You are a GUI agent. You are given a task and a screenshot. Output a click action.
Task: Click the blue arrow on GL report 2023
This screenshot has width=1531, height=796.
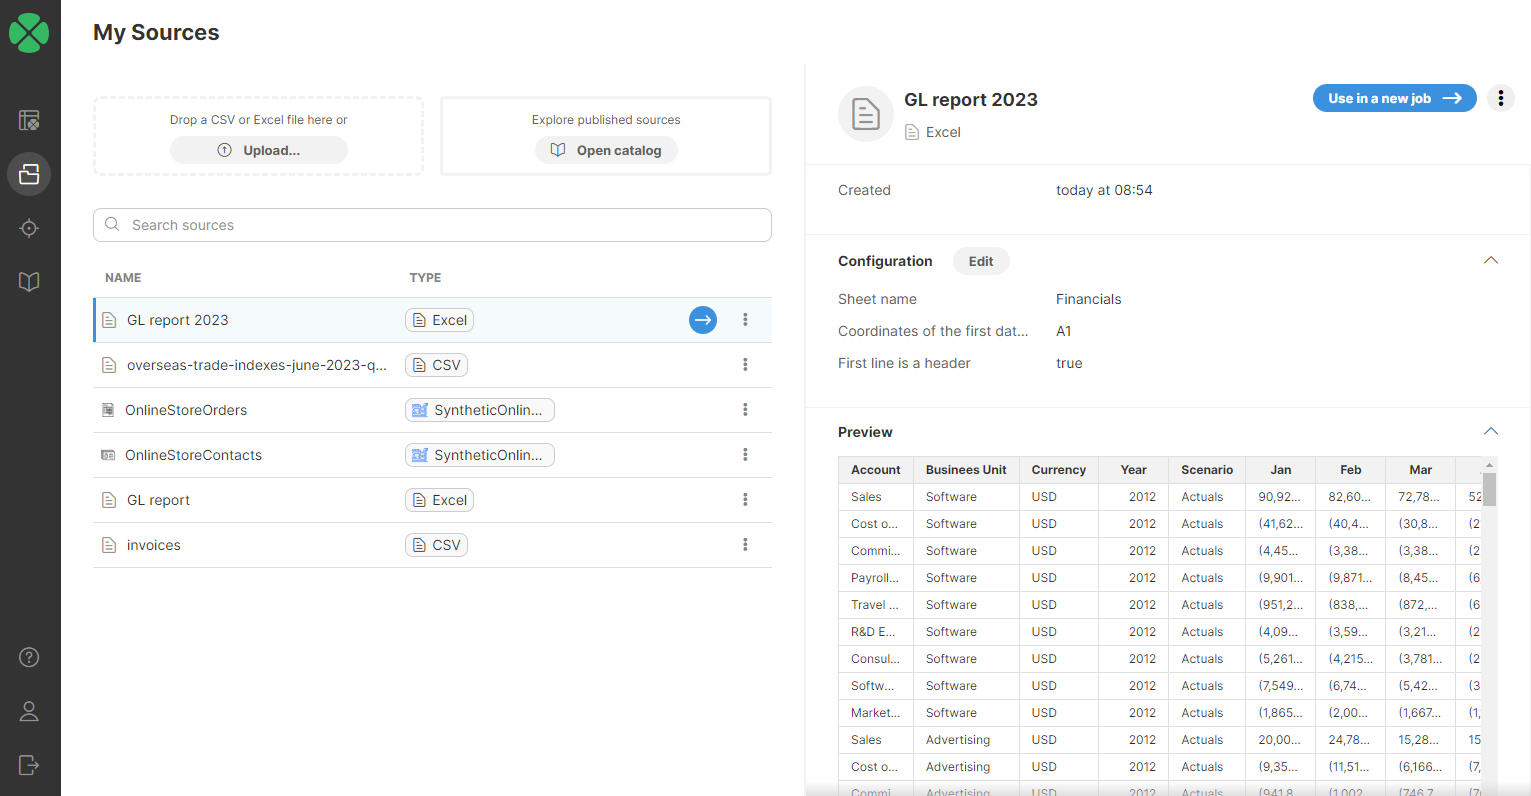point(703,319)
